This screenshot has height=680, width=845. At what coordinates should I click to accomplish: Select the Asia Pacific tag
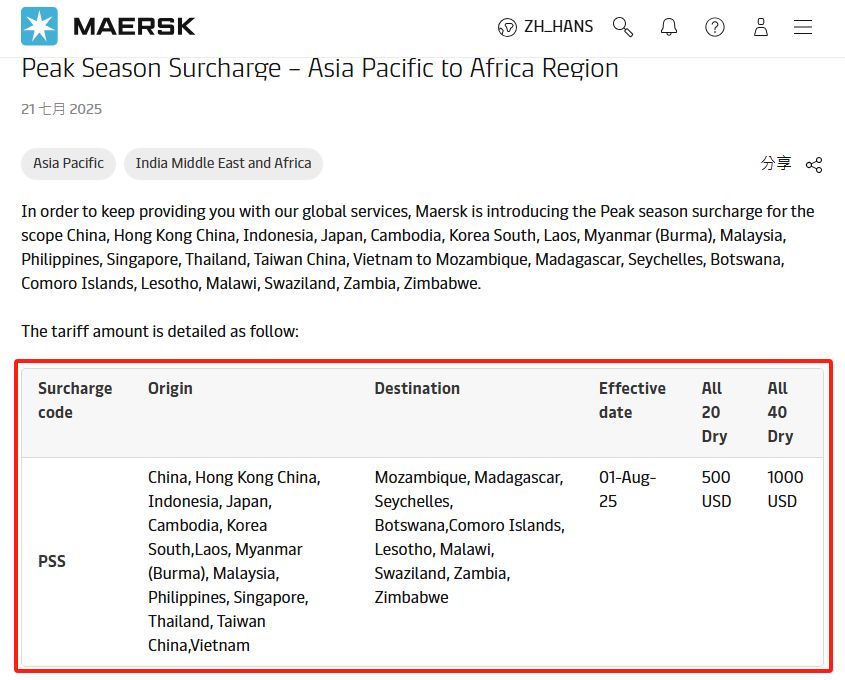coord(68,163)
